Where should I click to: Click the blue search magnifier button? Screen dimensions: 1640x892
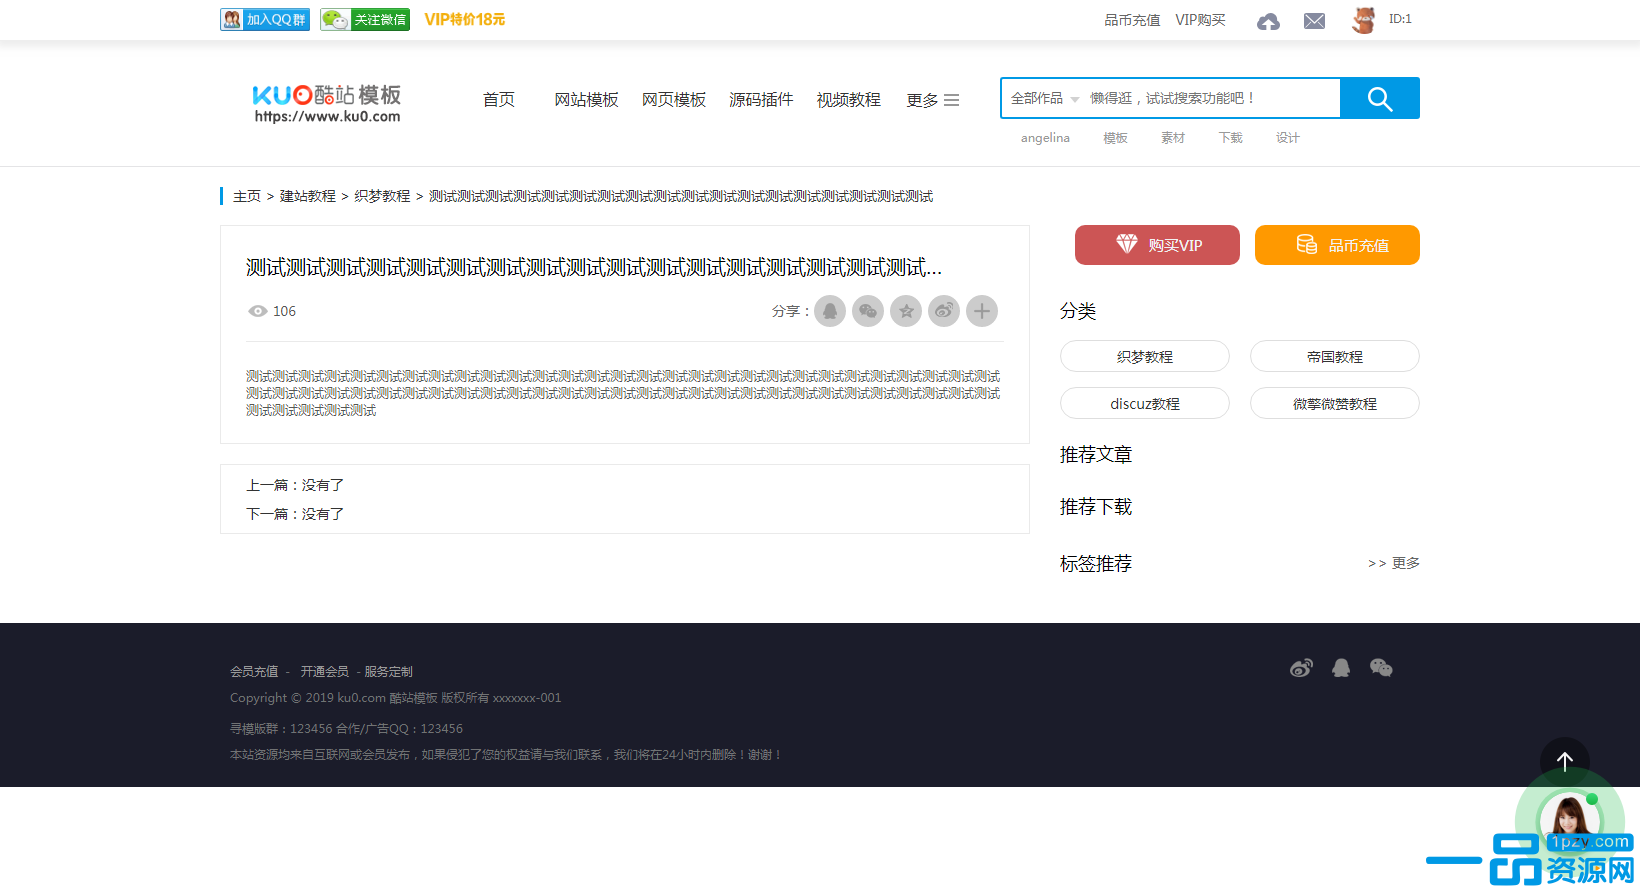(x=1379, y=98)
